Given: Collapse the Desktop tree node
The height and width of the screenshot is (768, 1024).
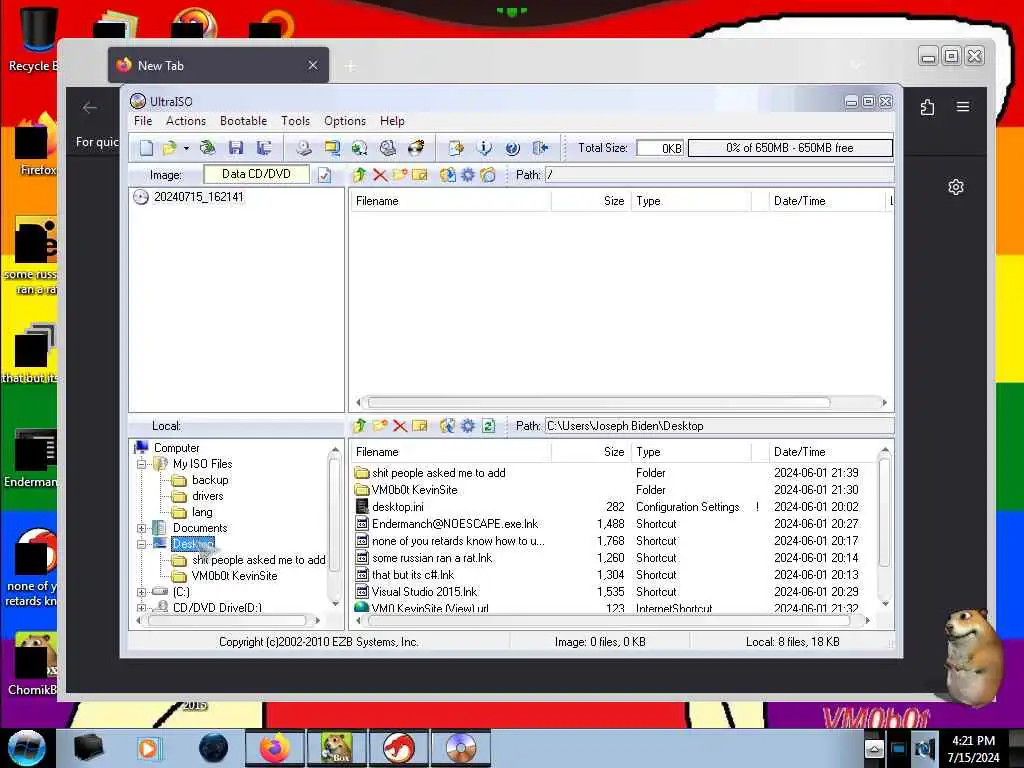Looking at the screenshot, I should (x=141, y=544).
